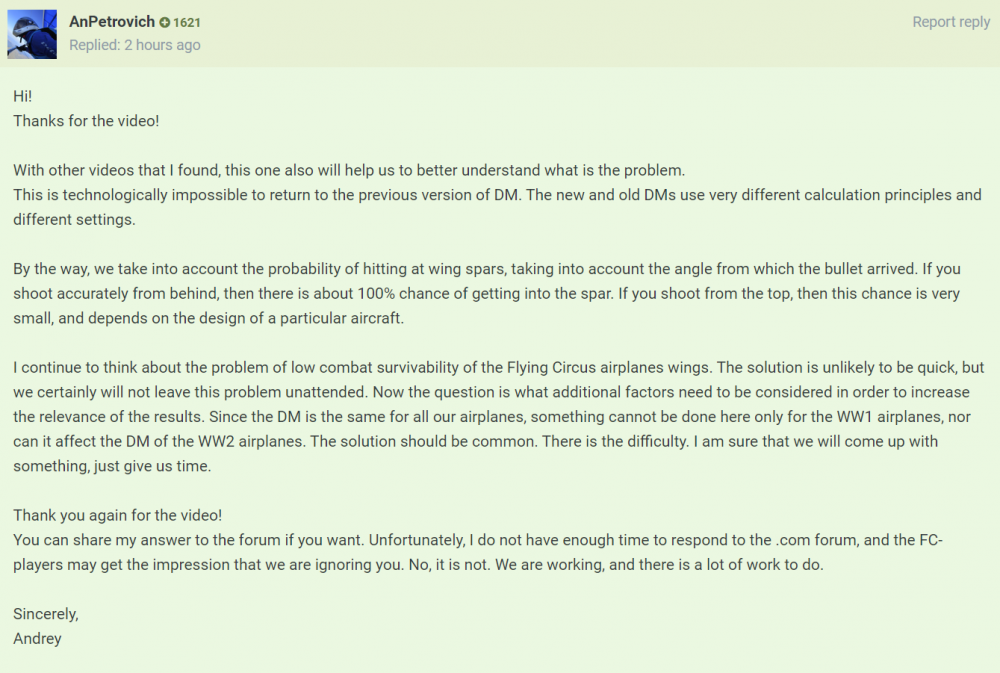Screen dimensions: 1000x673
Task: Click the reputation score 1621
Action: 187,22
